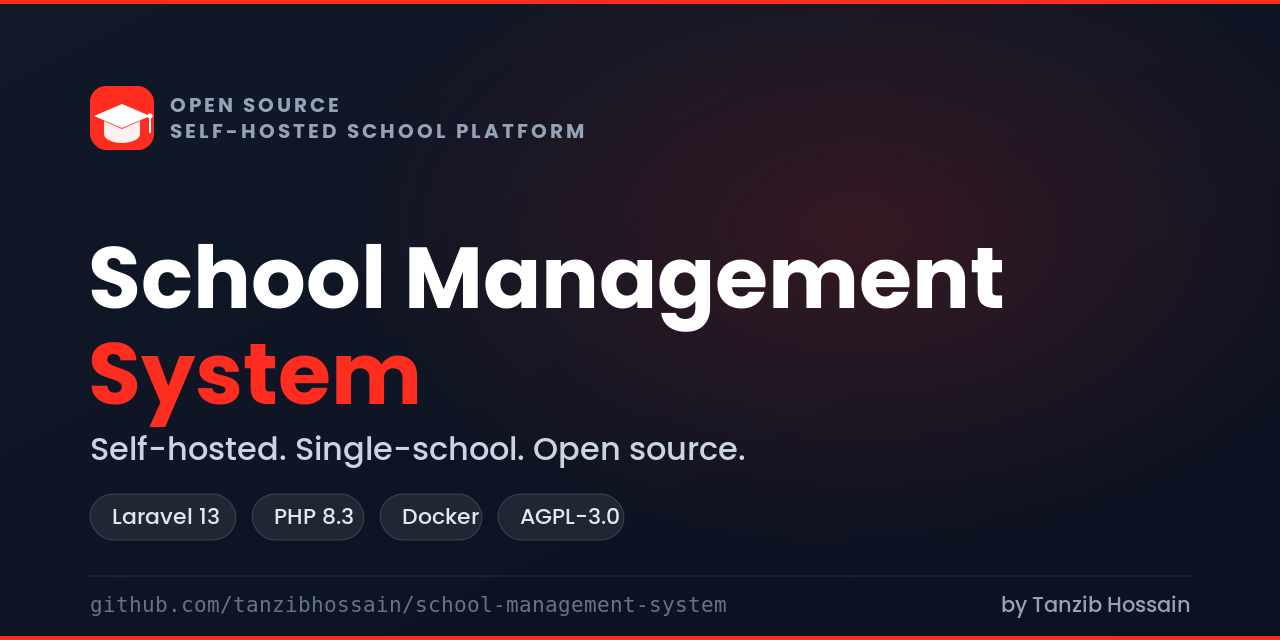
Task: Click the 'by Tanzib Hossain' author credit
Action: (x=1095, y=605)
